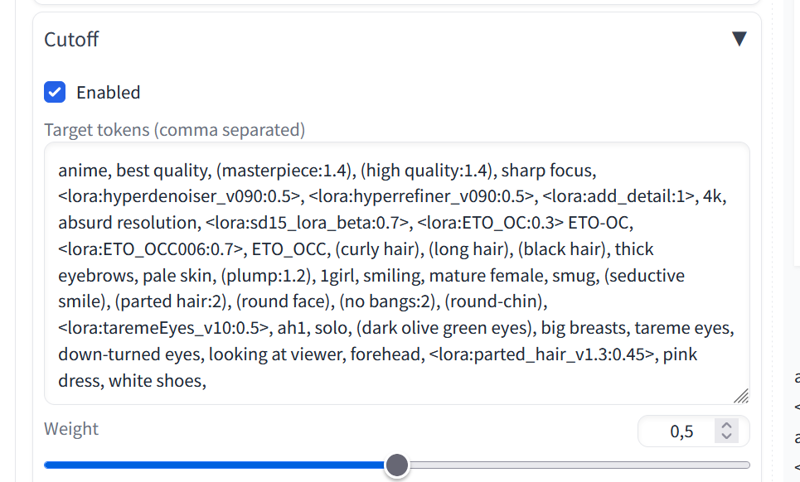Click the blue filled part of Weight slider
This screenshot has width=800, height=482.
pos(215,465)
